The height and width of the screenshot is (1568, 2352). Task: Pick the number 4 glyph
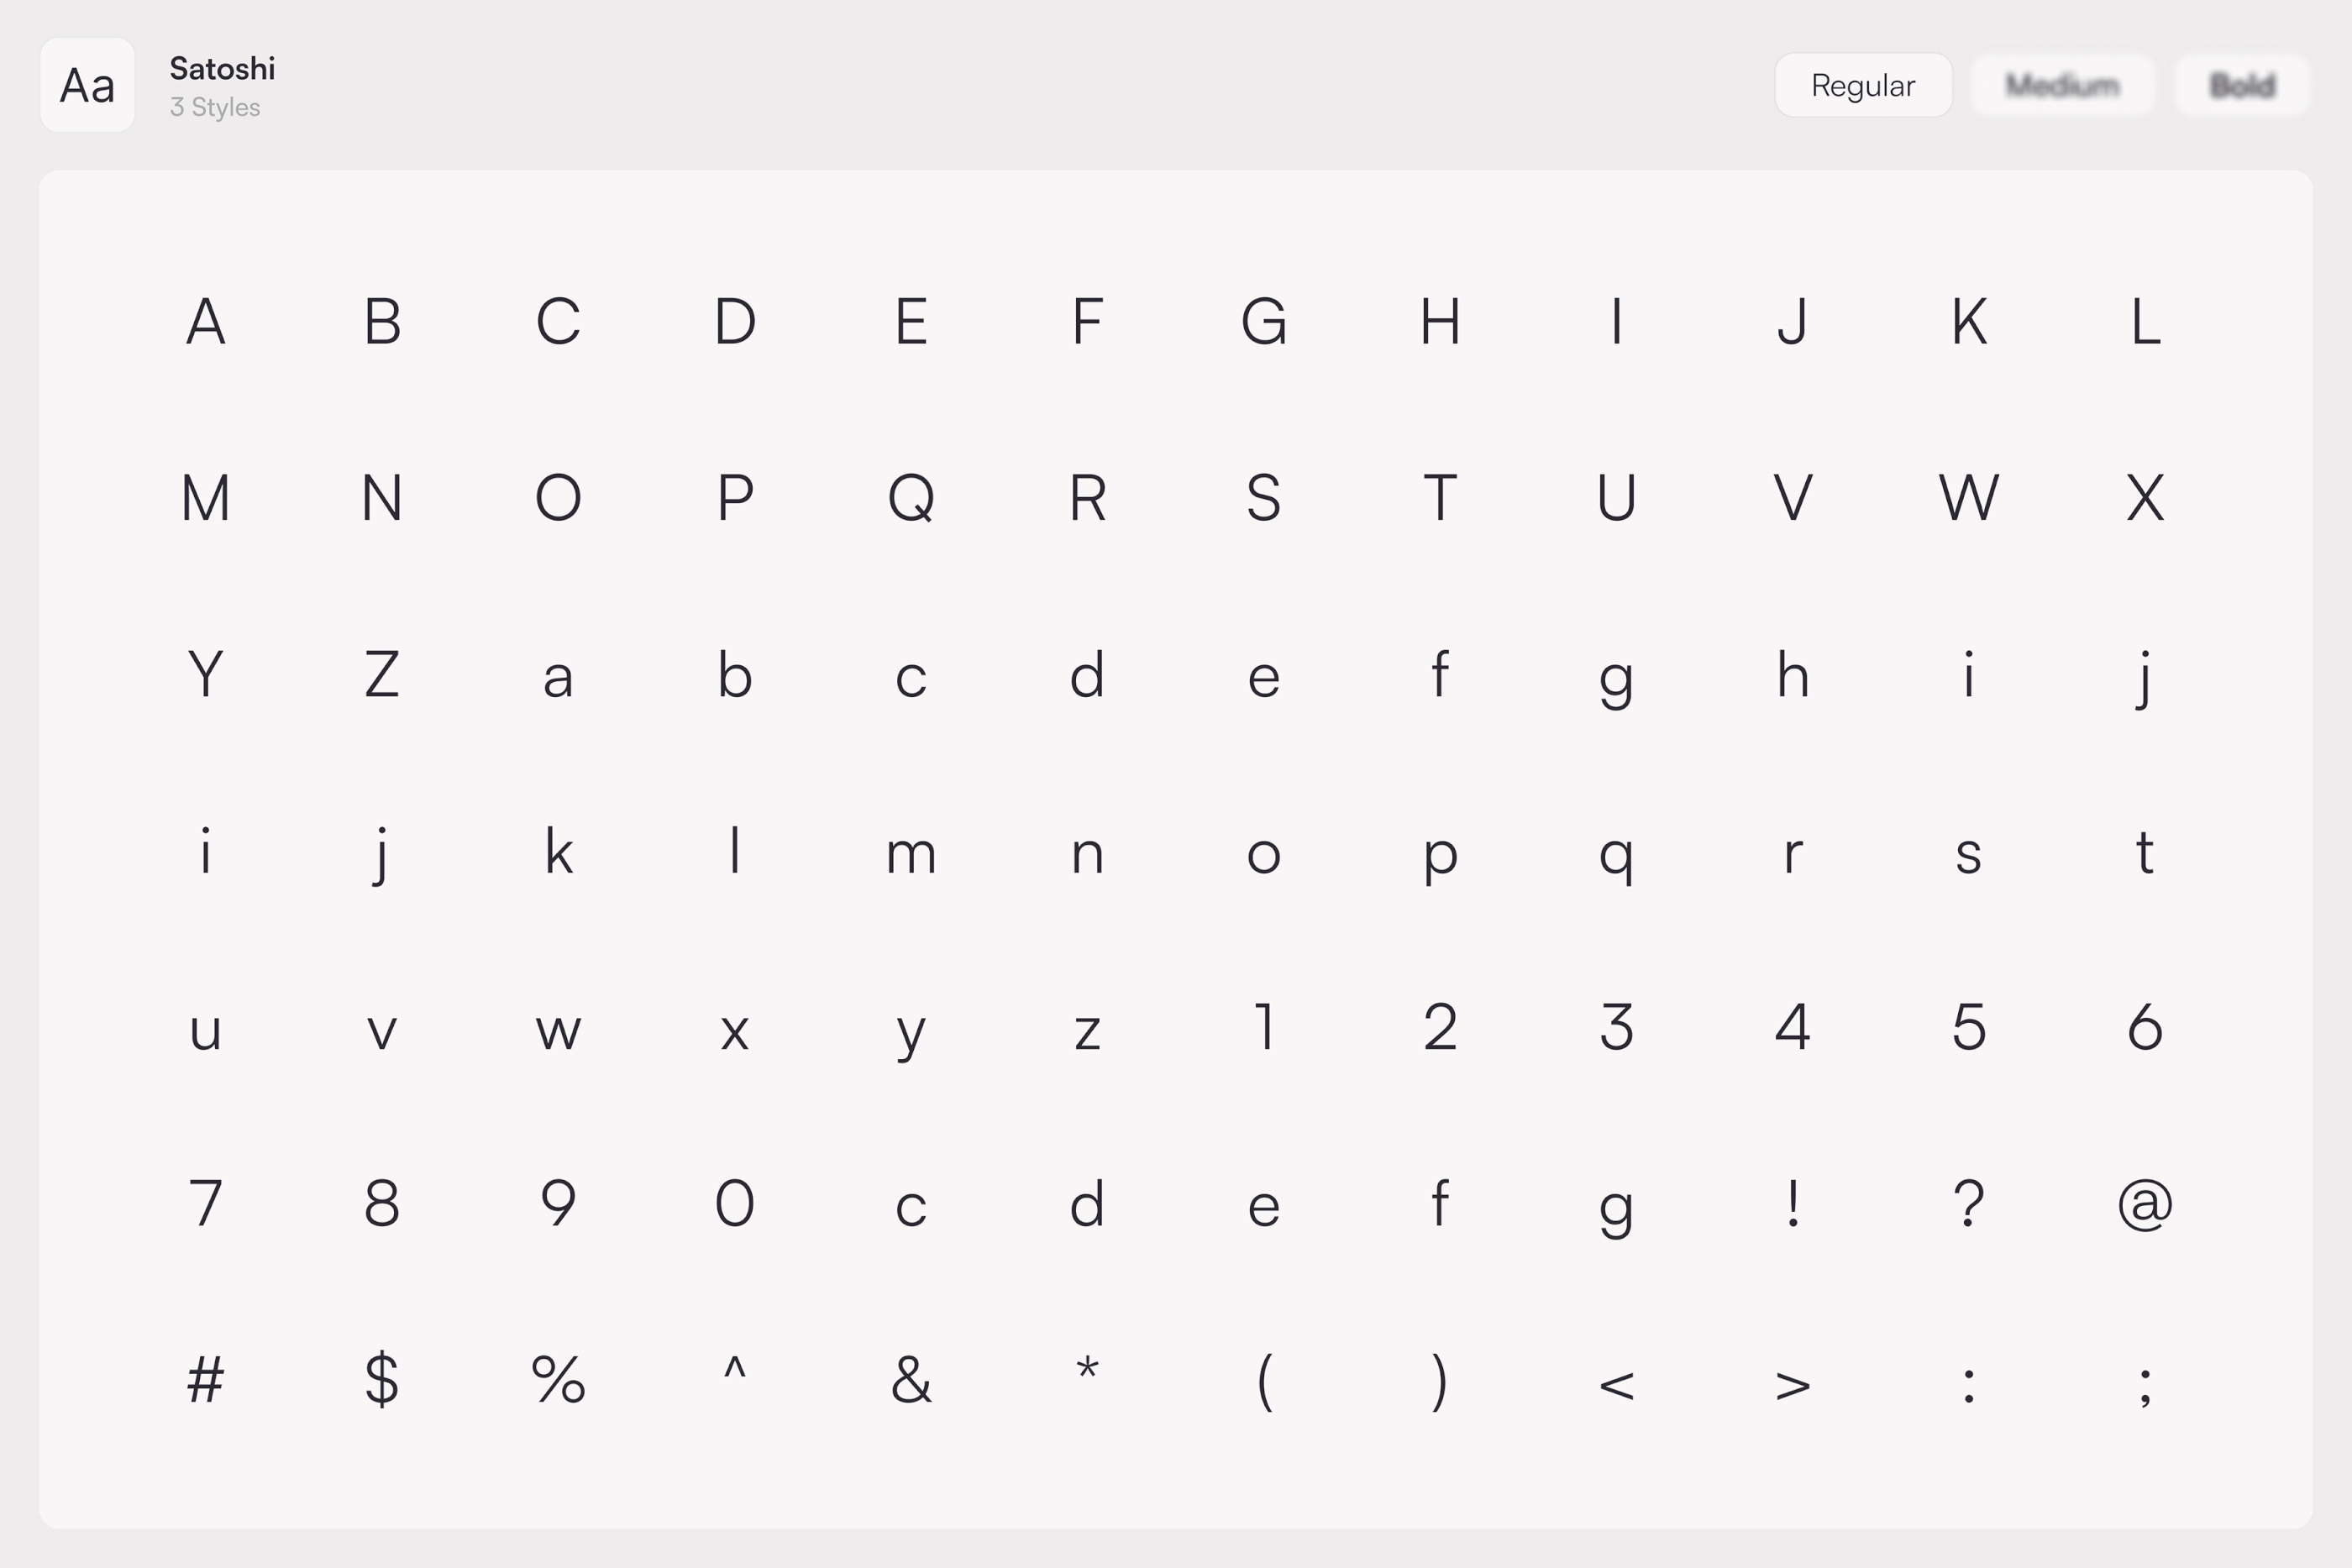[1793, 1028]
